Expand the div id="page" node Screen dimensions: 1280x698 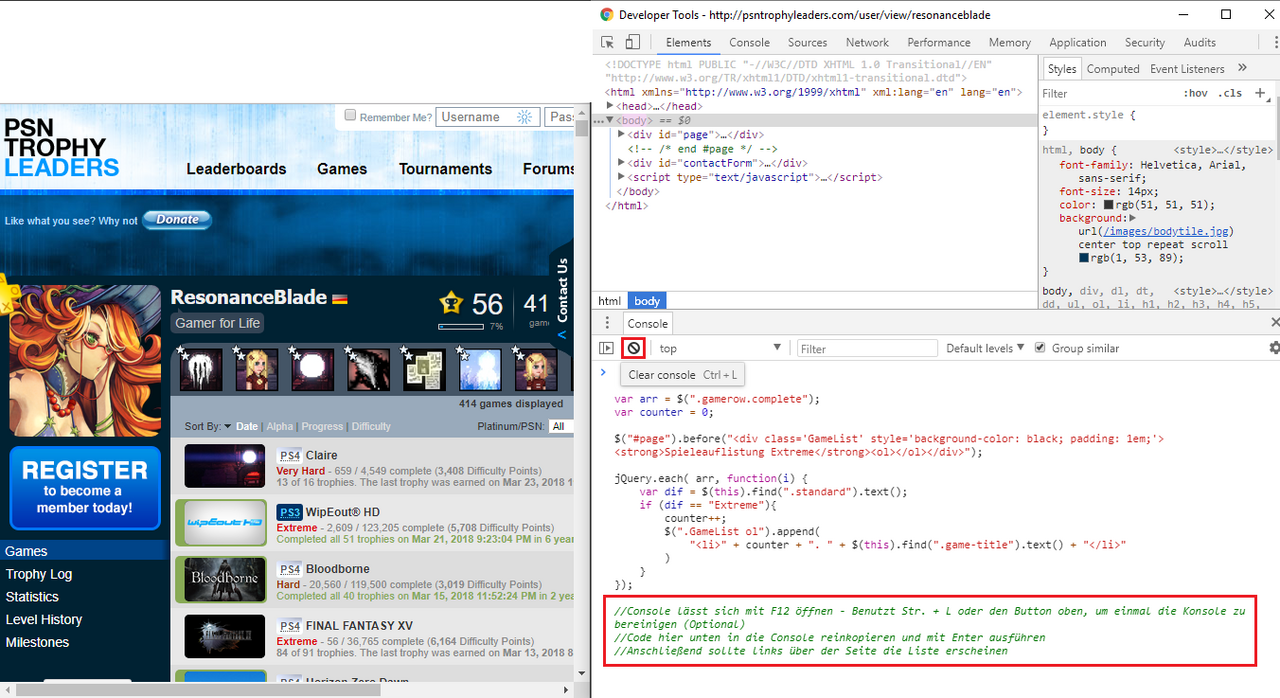pyautogui.click(x=622, y=134)
